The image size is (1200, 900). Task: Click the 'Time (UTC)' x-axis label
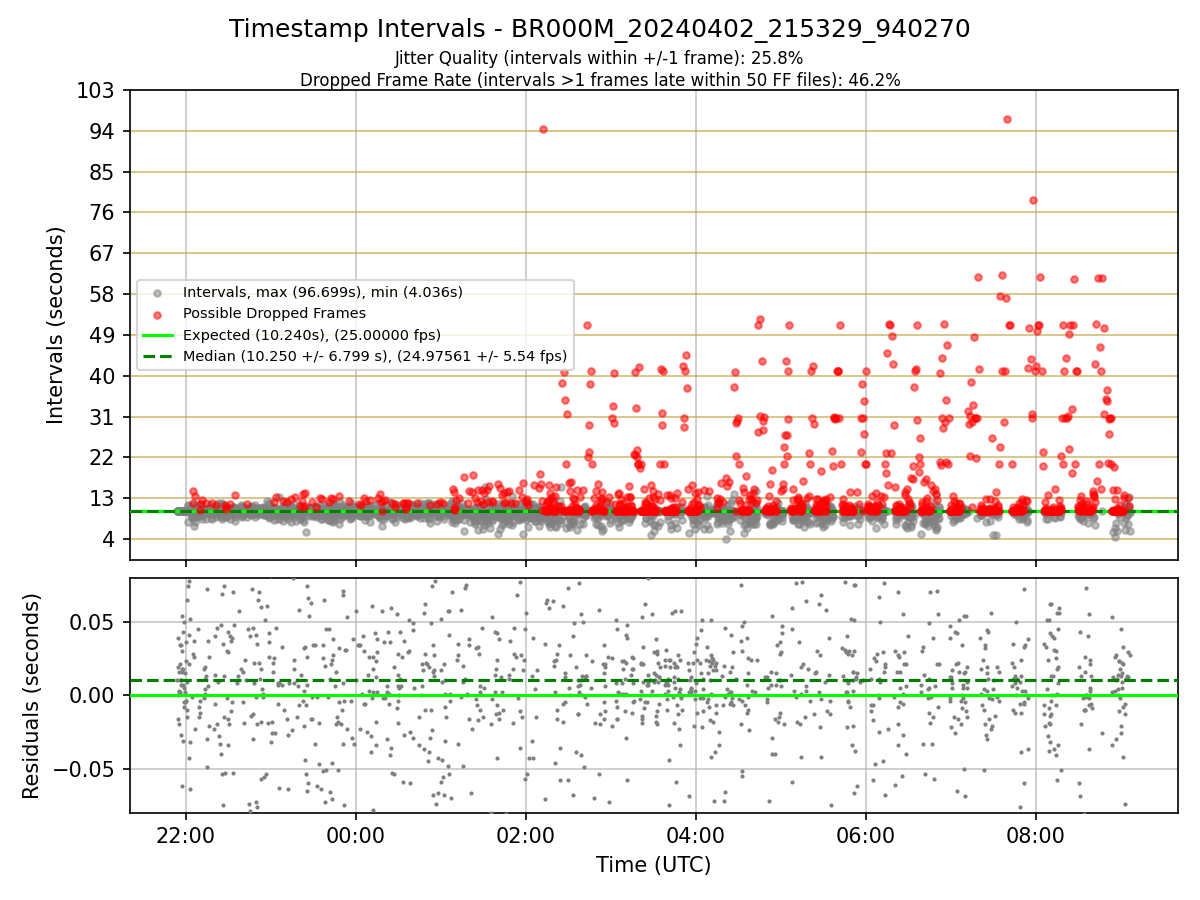coord(654,865)
